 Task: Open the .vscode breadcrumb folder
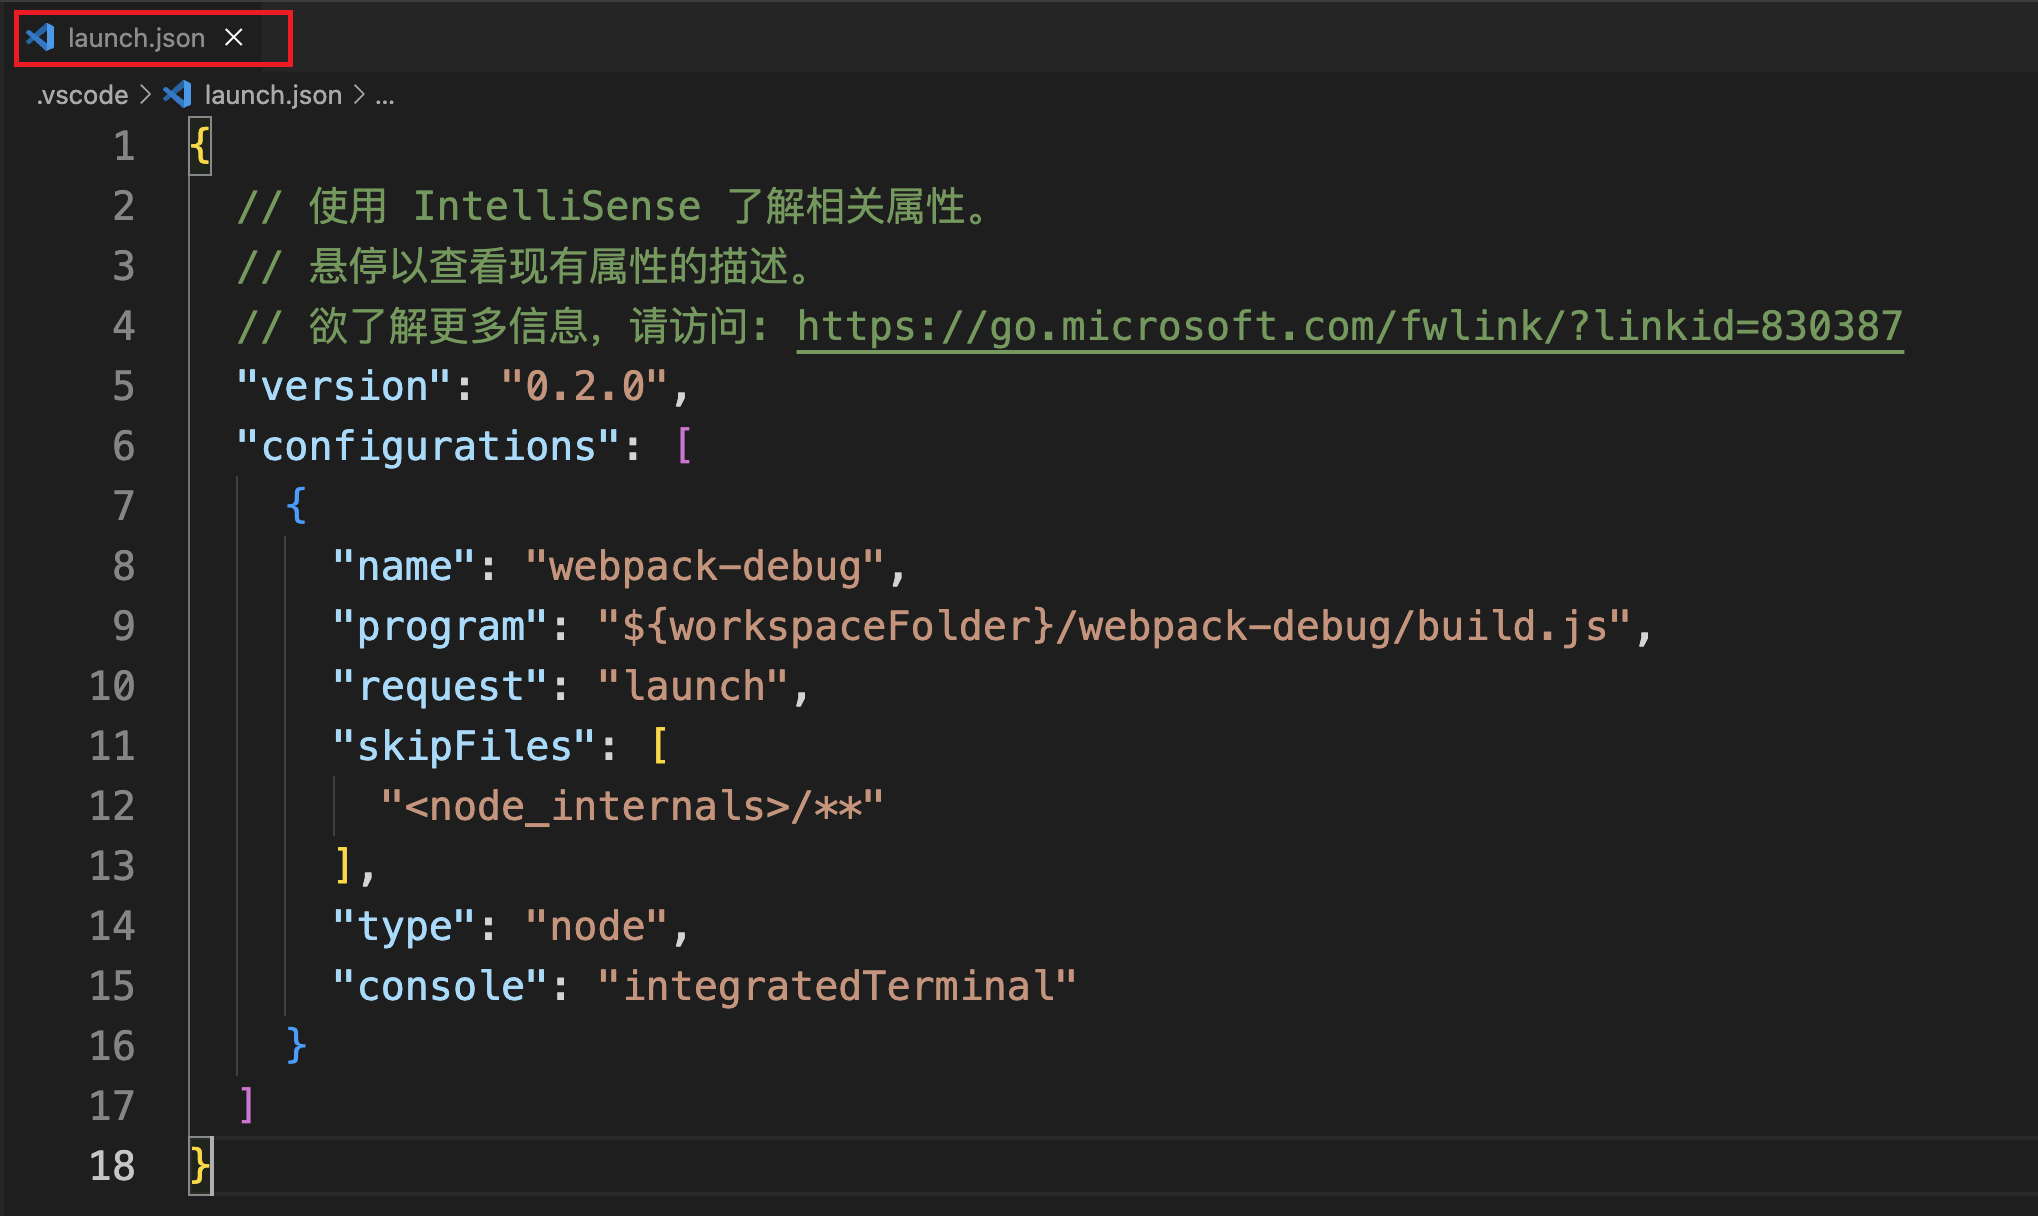(x=82, y=95)
